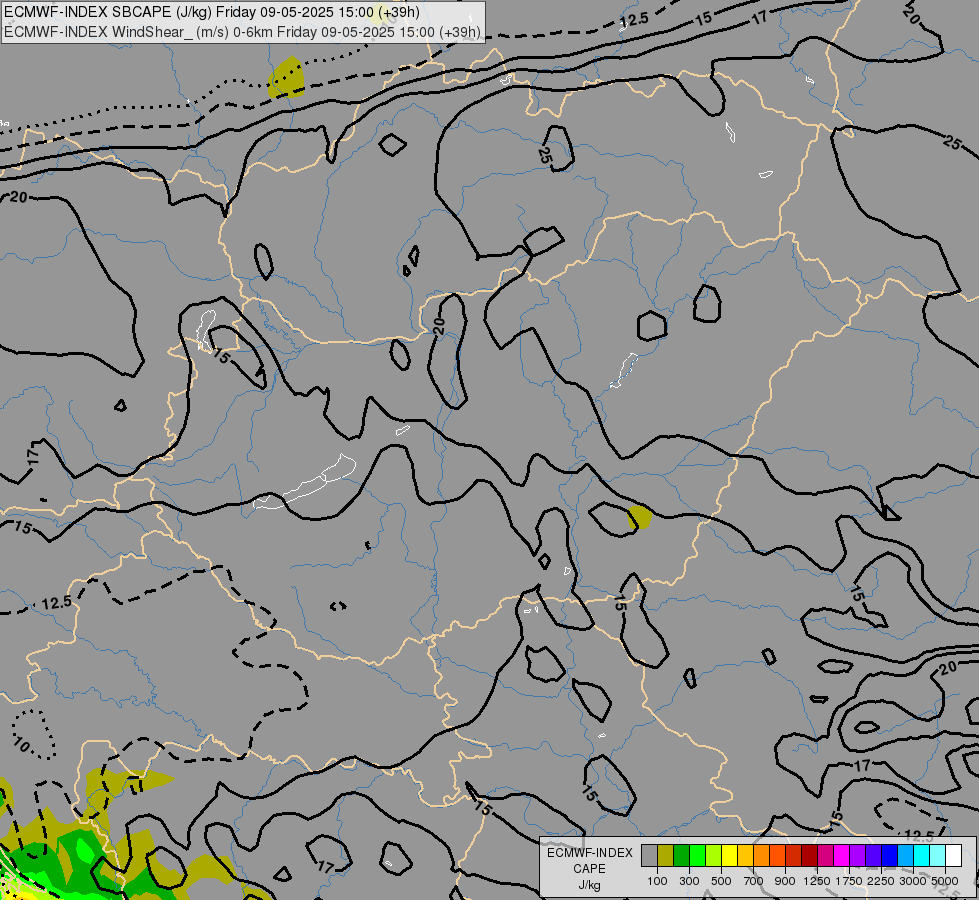979x900 pixels.
Task: Click the amber legend swatch beside yellow
Action: [745, 856]
